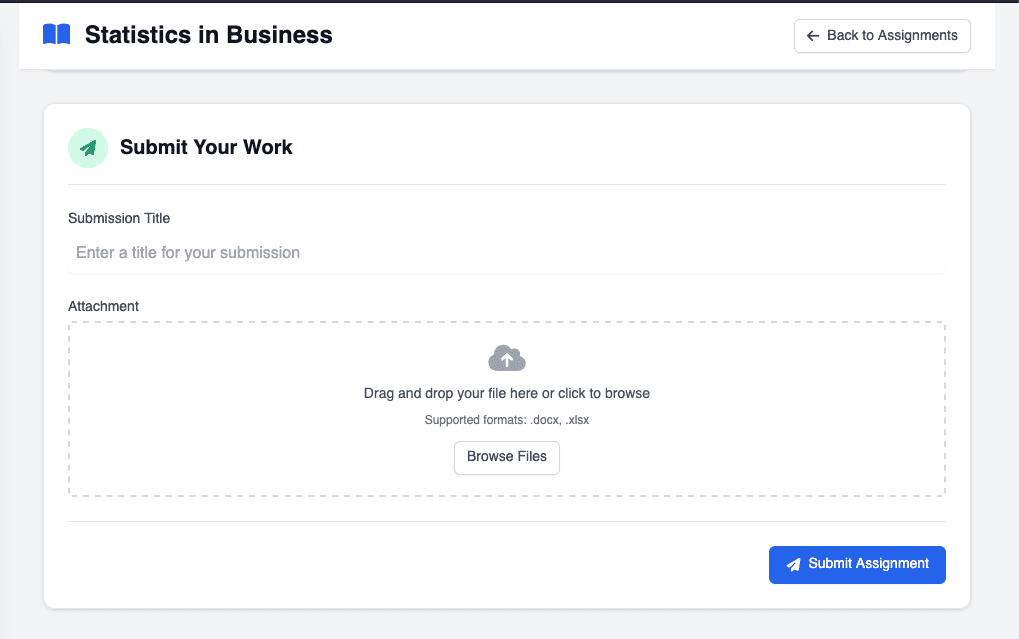Screen dimensions: 1019x639
Task: Click the 'Enter a title' placeholder text
Action: [188, 253]
